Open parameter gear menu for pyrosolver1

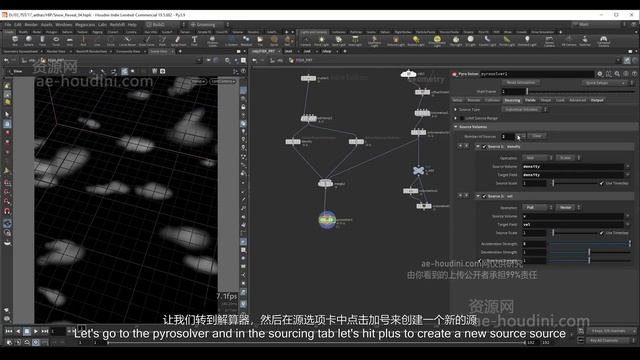[x=600, y=74]
